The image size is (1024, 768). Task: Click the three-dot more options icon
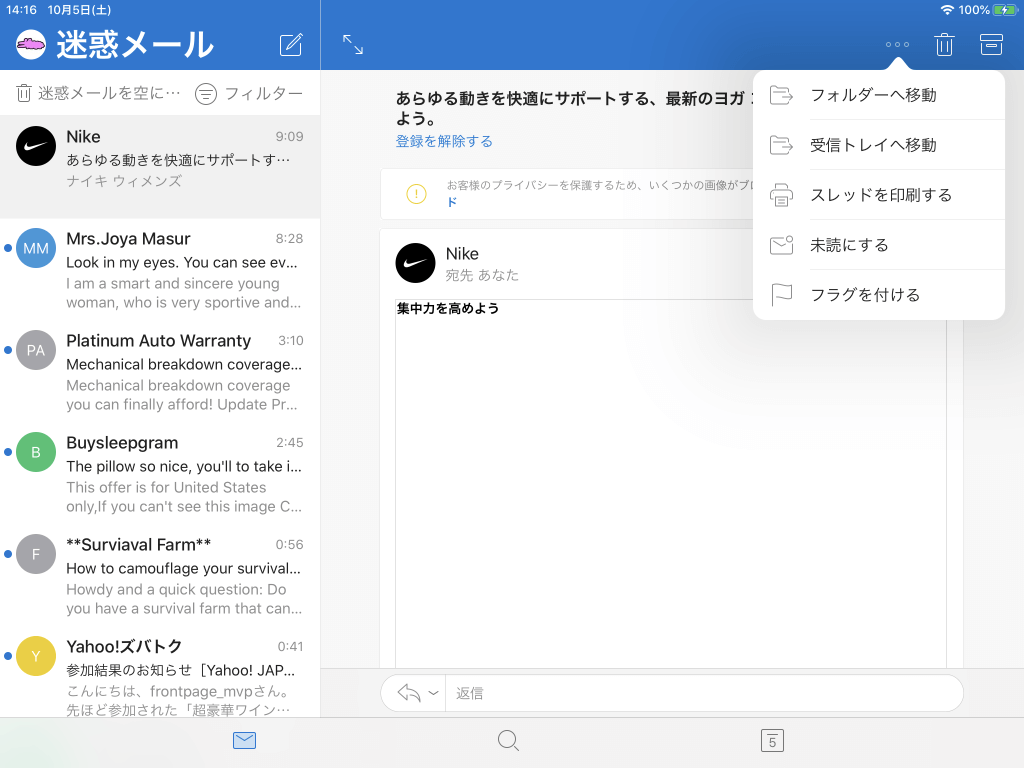pos(897,44)
